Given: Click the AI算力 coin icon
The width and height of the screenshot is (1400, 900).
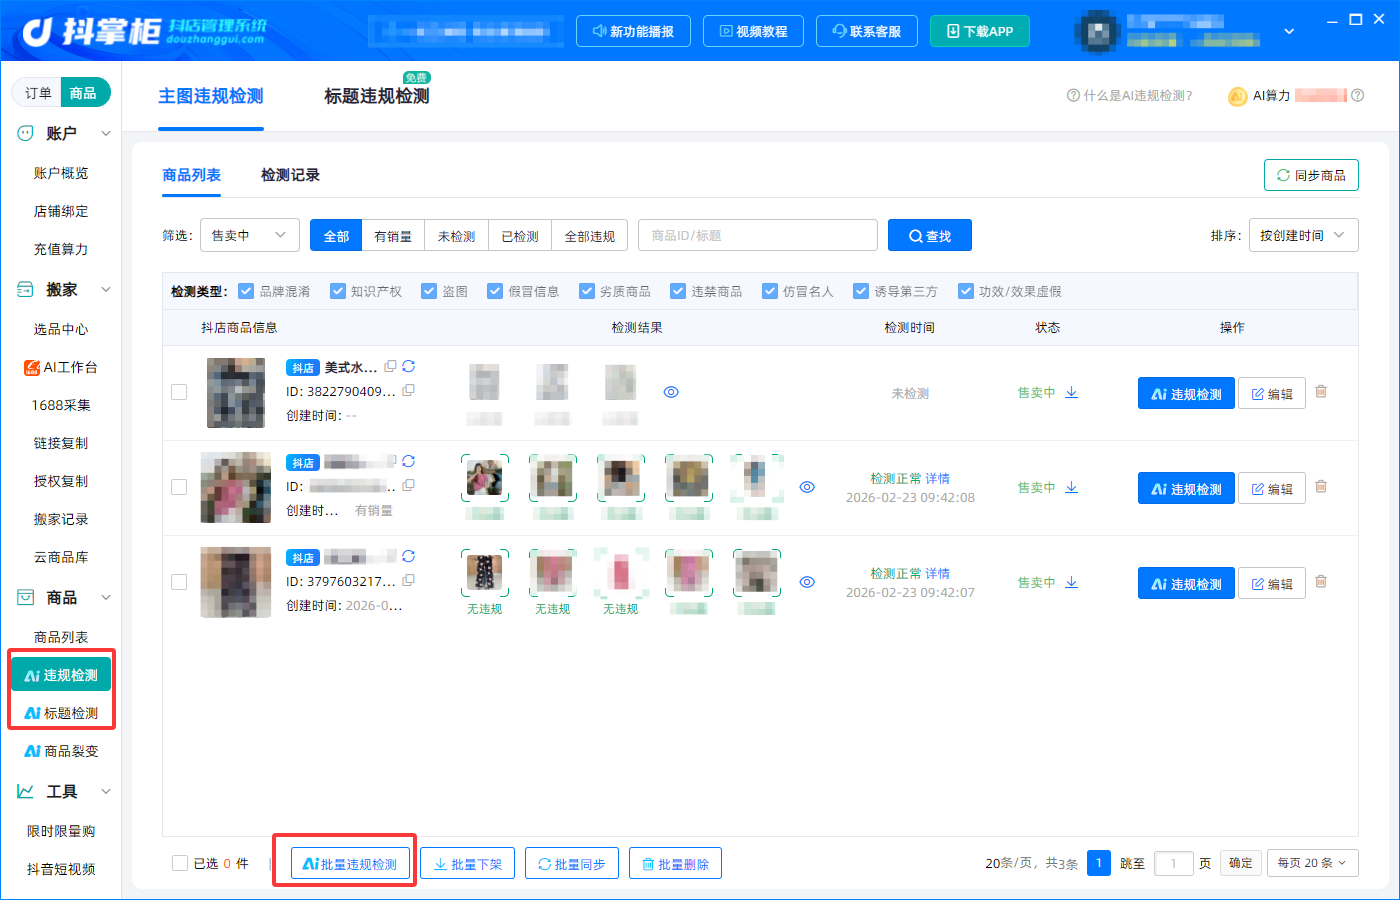Looking at the screenshot, I should coord(1237,96).
